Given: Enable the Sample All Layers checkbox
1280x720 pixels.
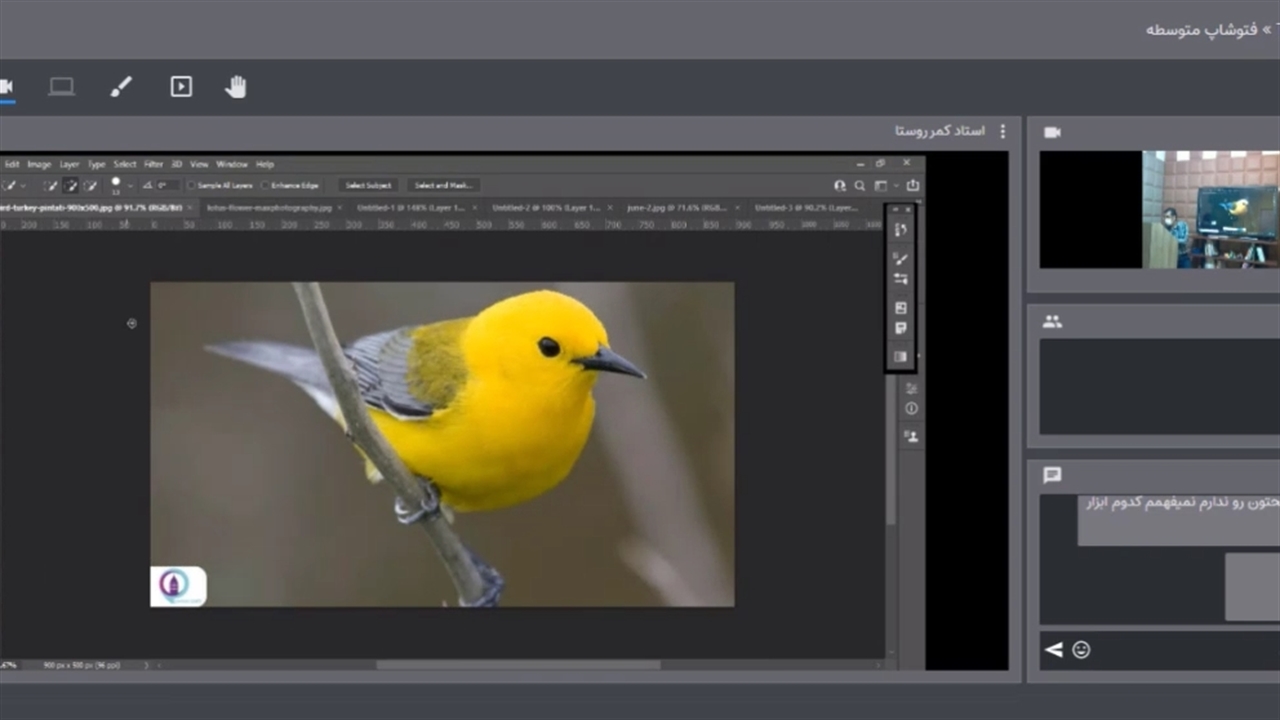Looking at the screenshot, I should click(x=192, y=185).
